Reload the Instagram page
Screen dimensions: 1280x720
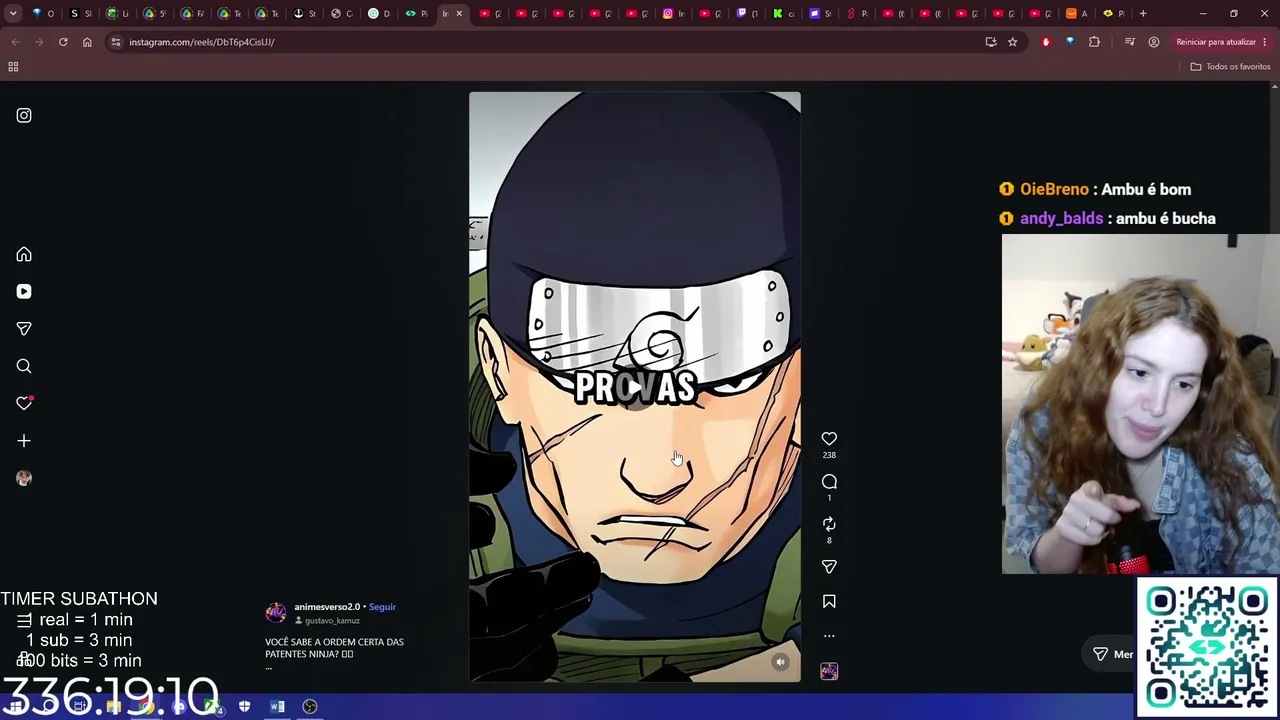pyautogui.click(x=63, y=42)
